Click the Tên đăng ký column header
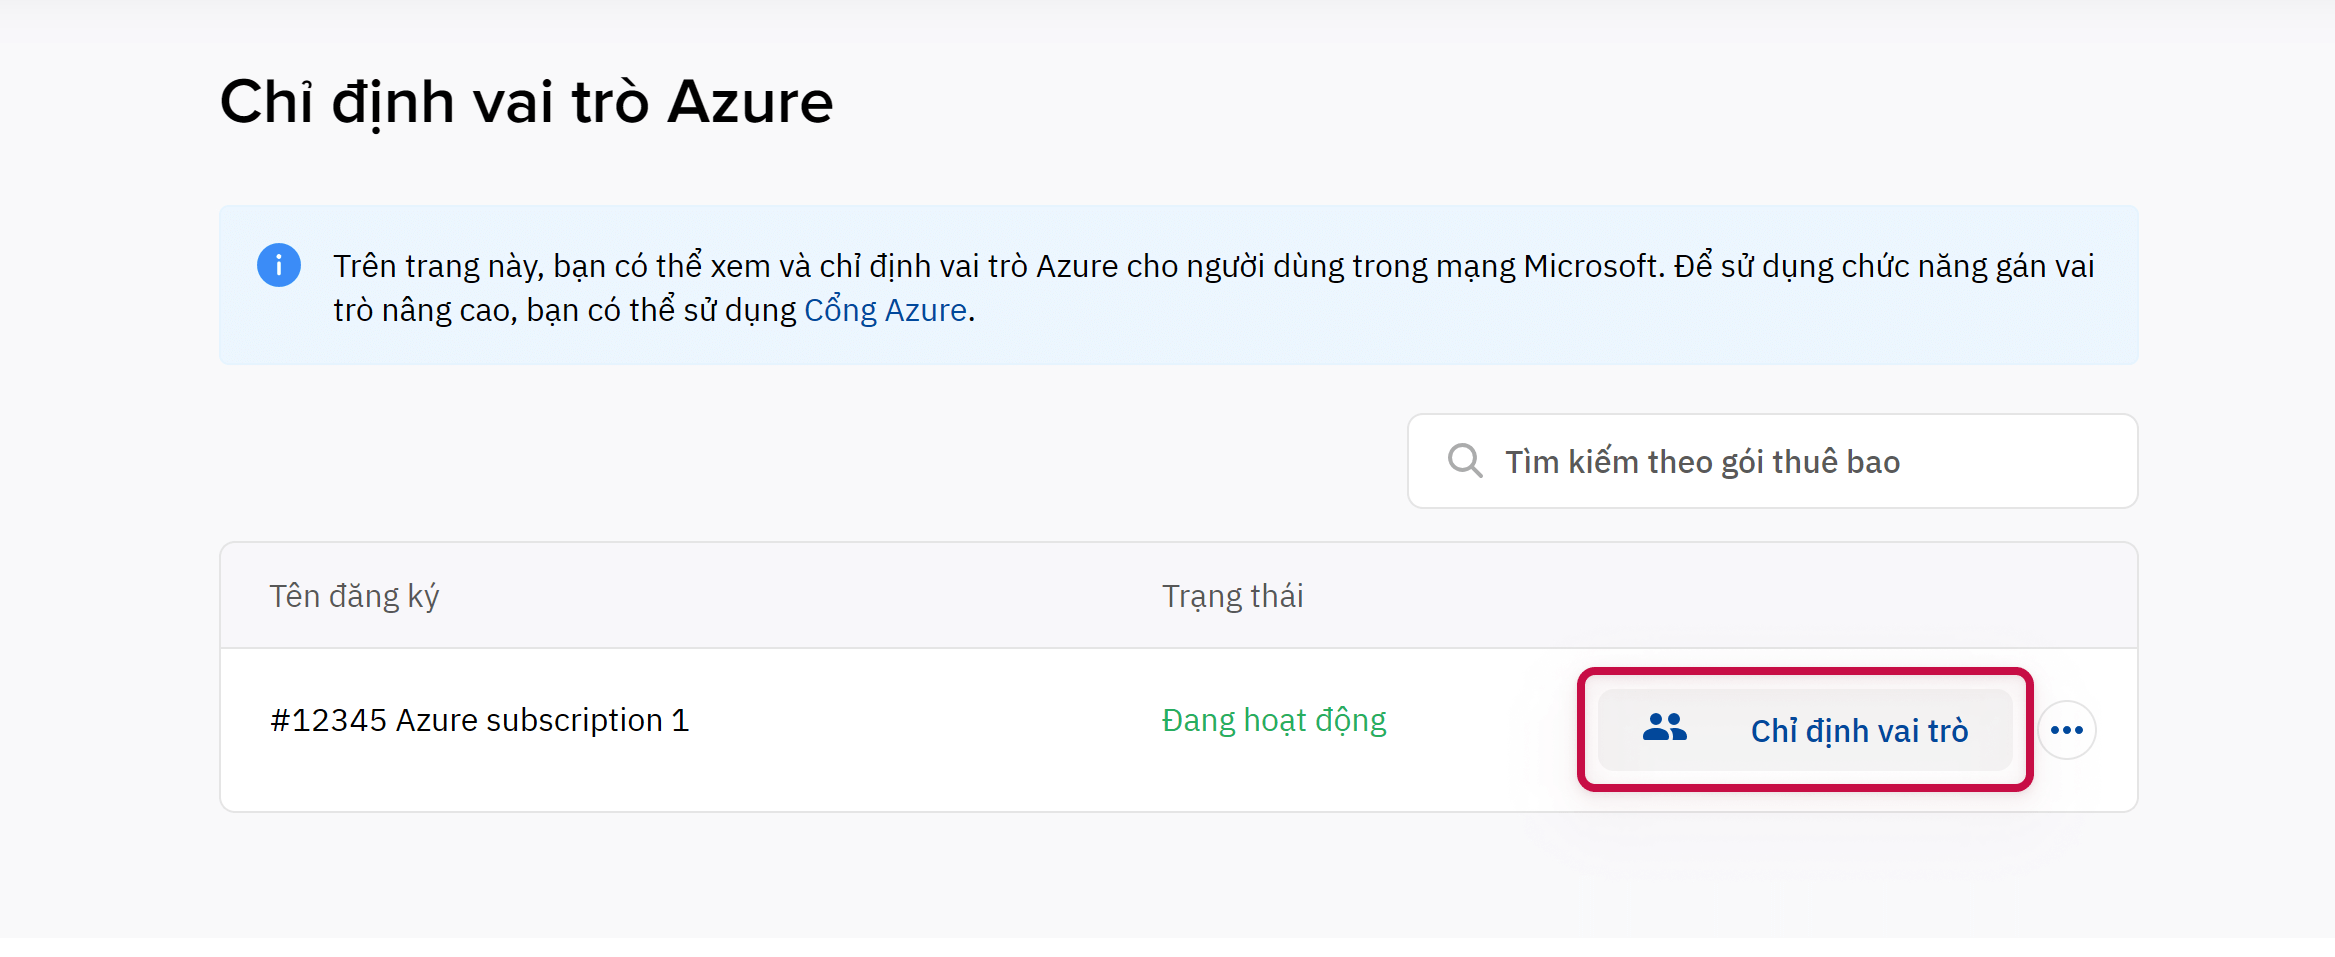2335x957 pixels. [354, 596]
